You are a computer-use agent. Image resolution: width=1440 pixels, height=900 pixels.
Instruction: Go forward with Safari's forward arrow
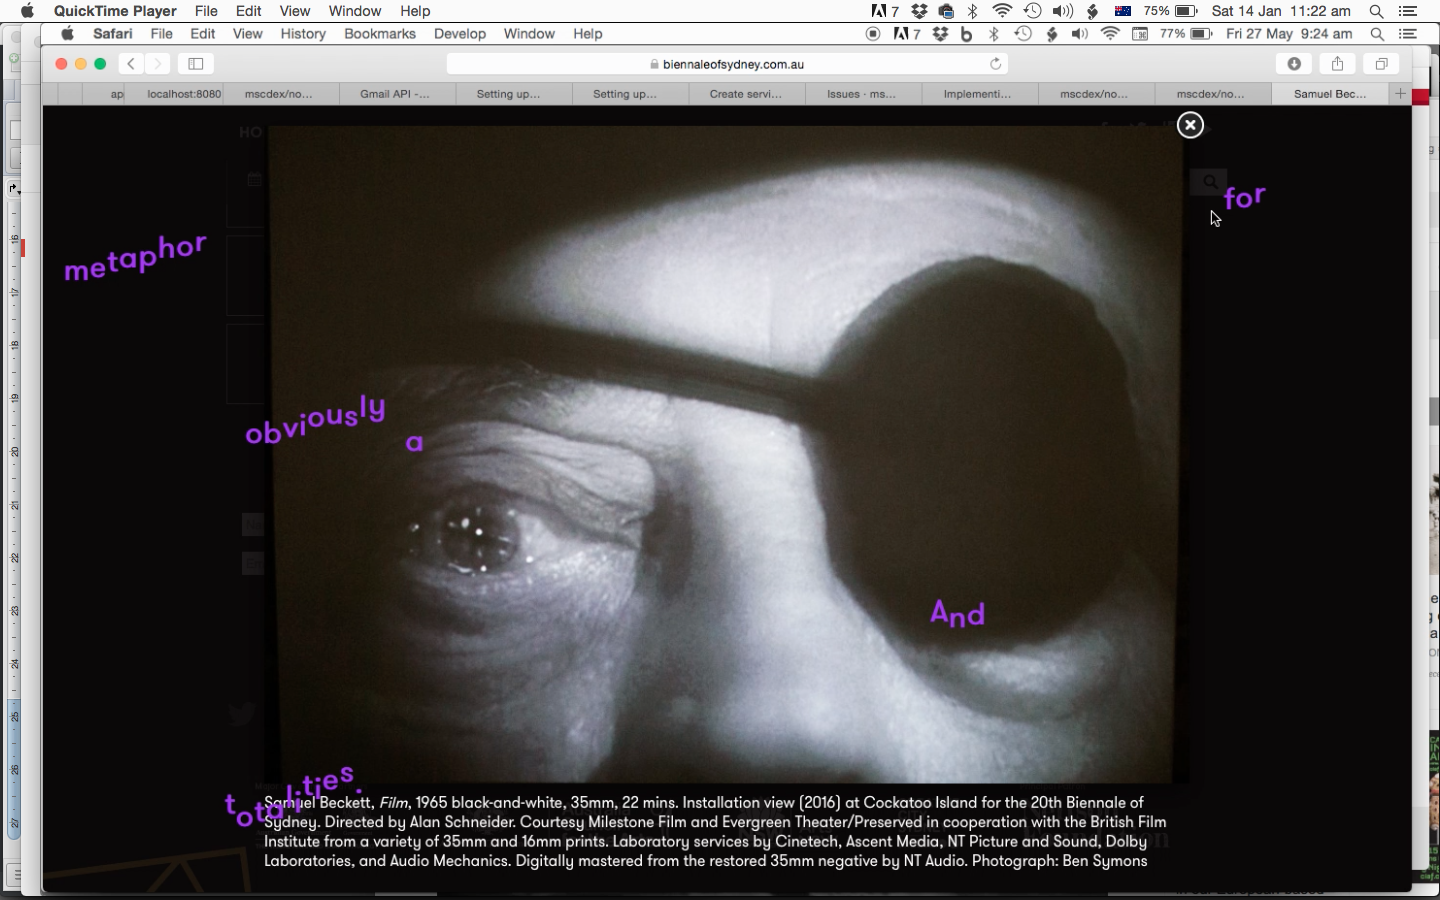(157, 64)
